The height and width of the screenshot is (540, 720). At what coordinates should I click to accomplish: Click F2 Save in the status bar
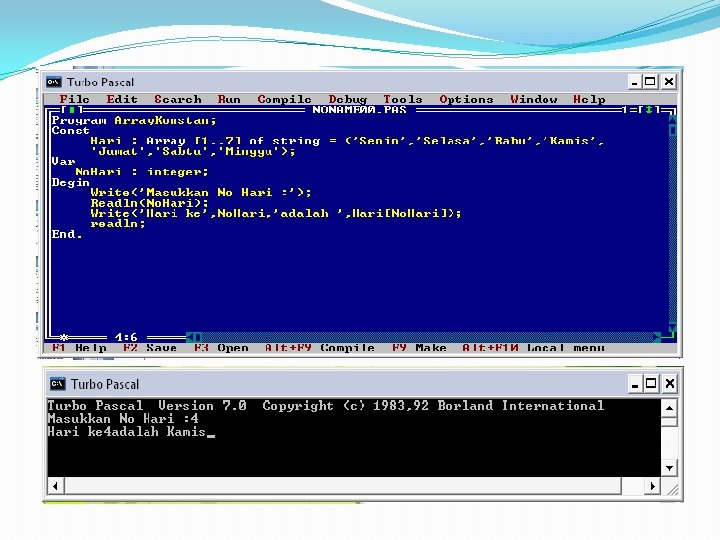(150, 348)
